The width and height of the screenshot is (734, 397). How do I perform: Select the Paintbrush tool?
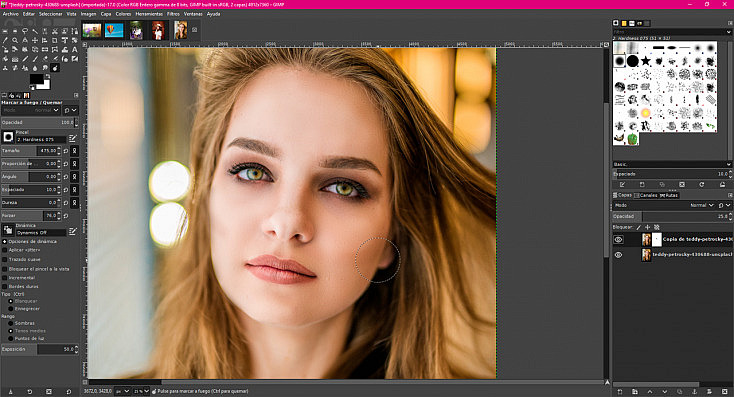(35, 59)
